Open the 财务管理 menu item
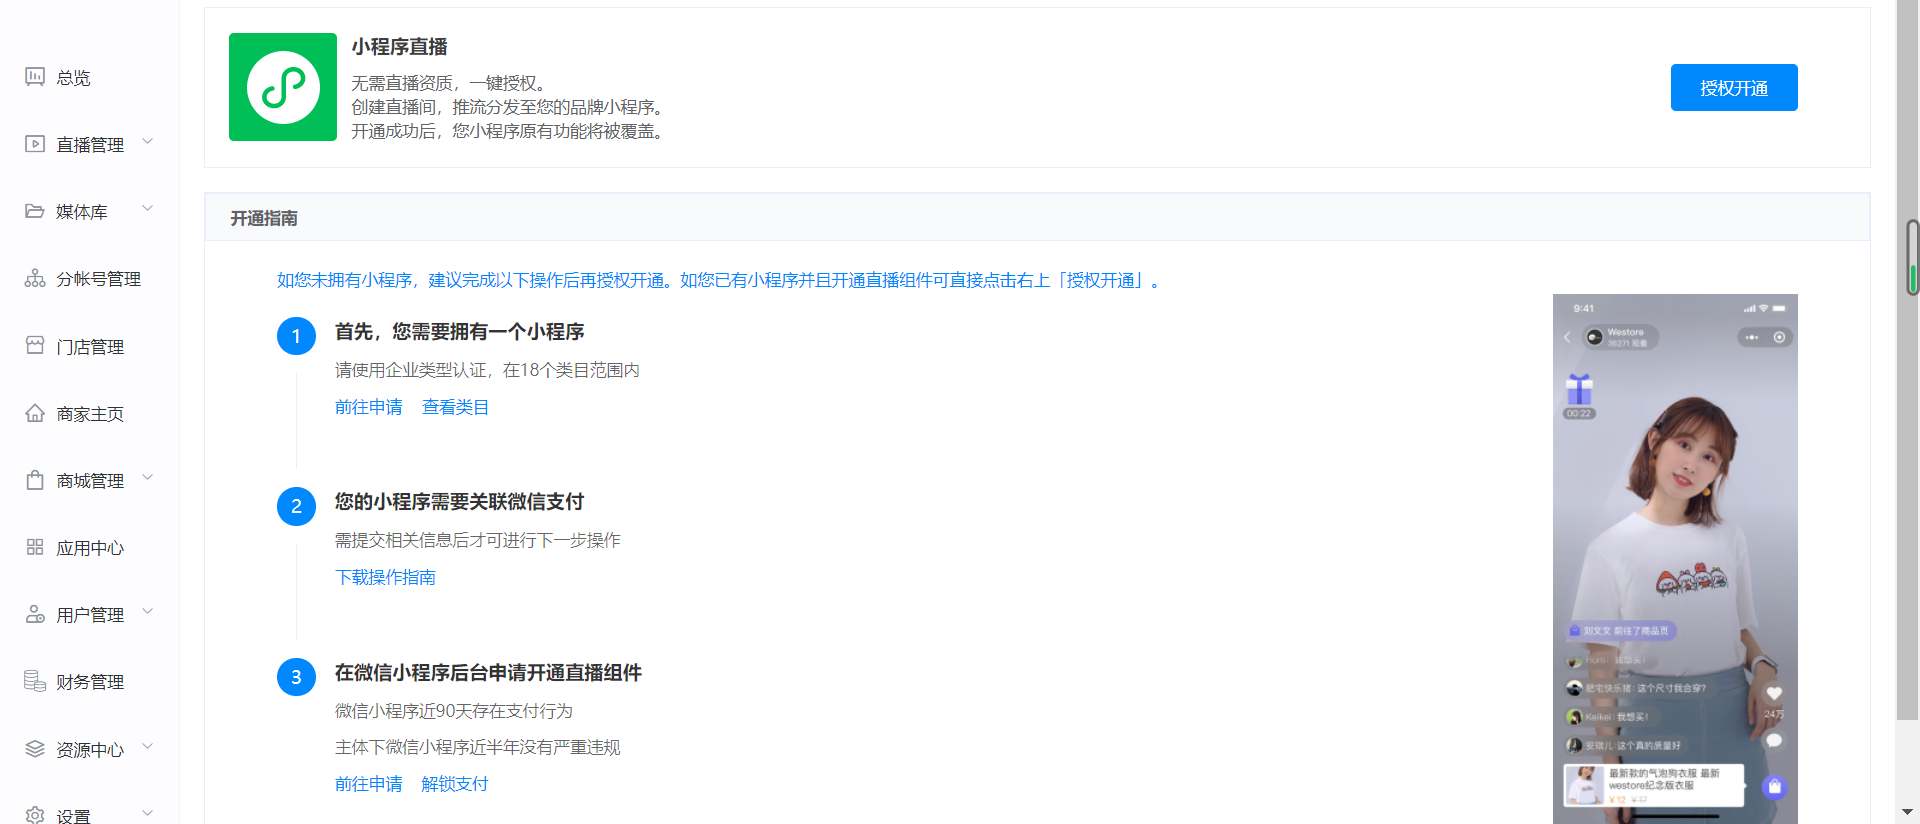 click(x=90, y=682)
